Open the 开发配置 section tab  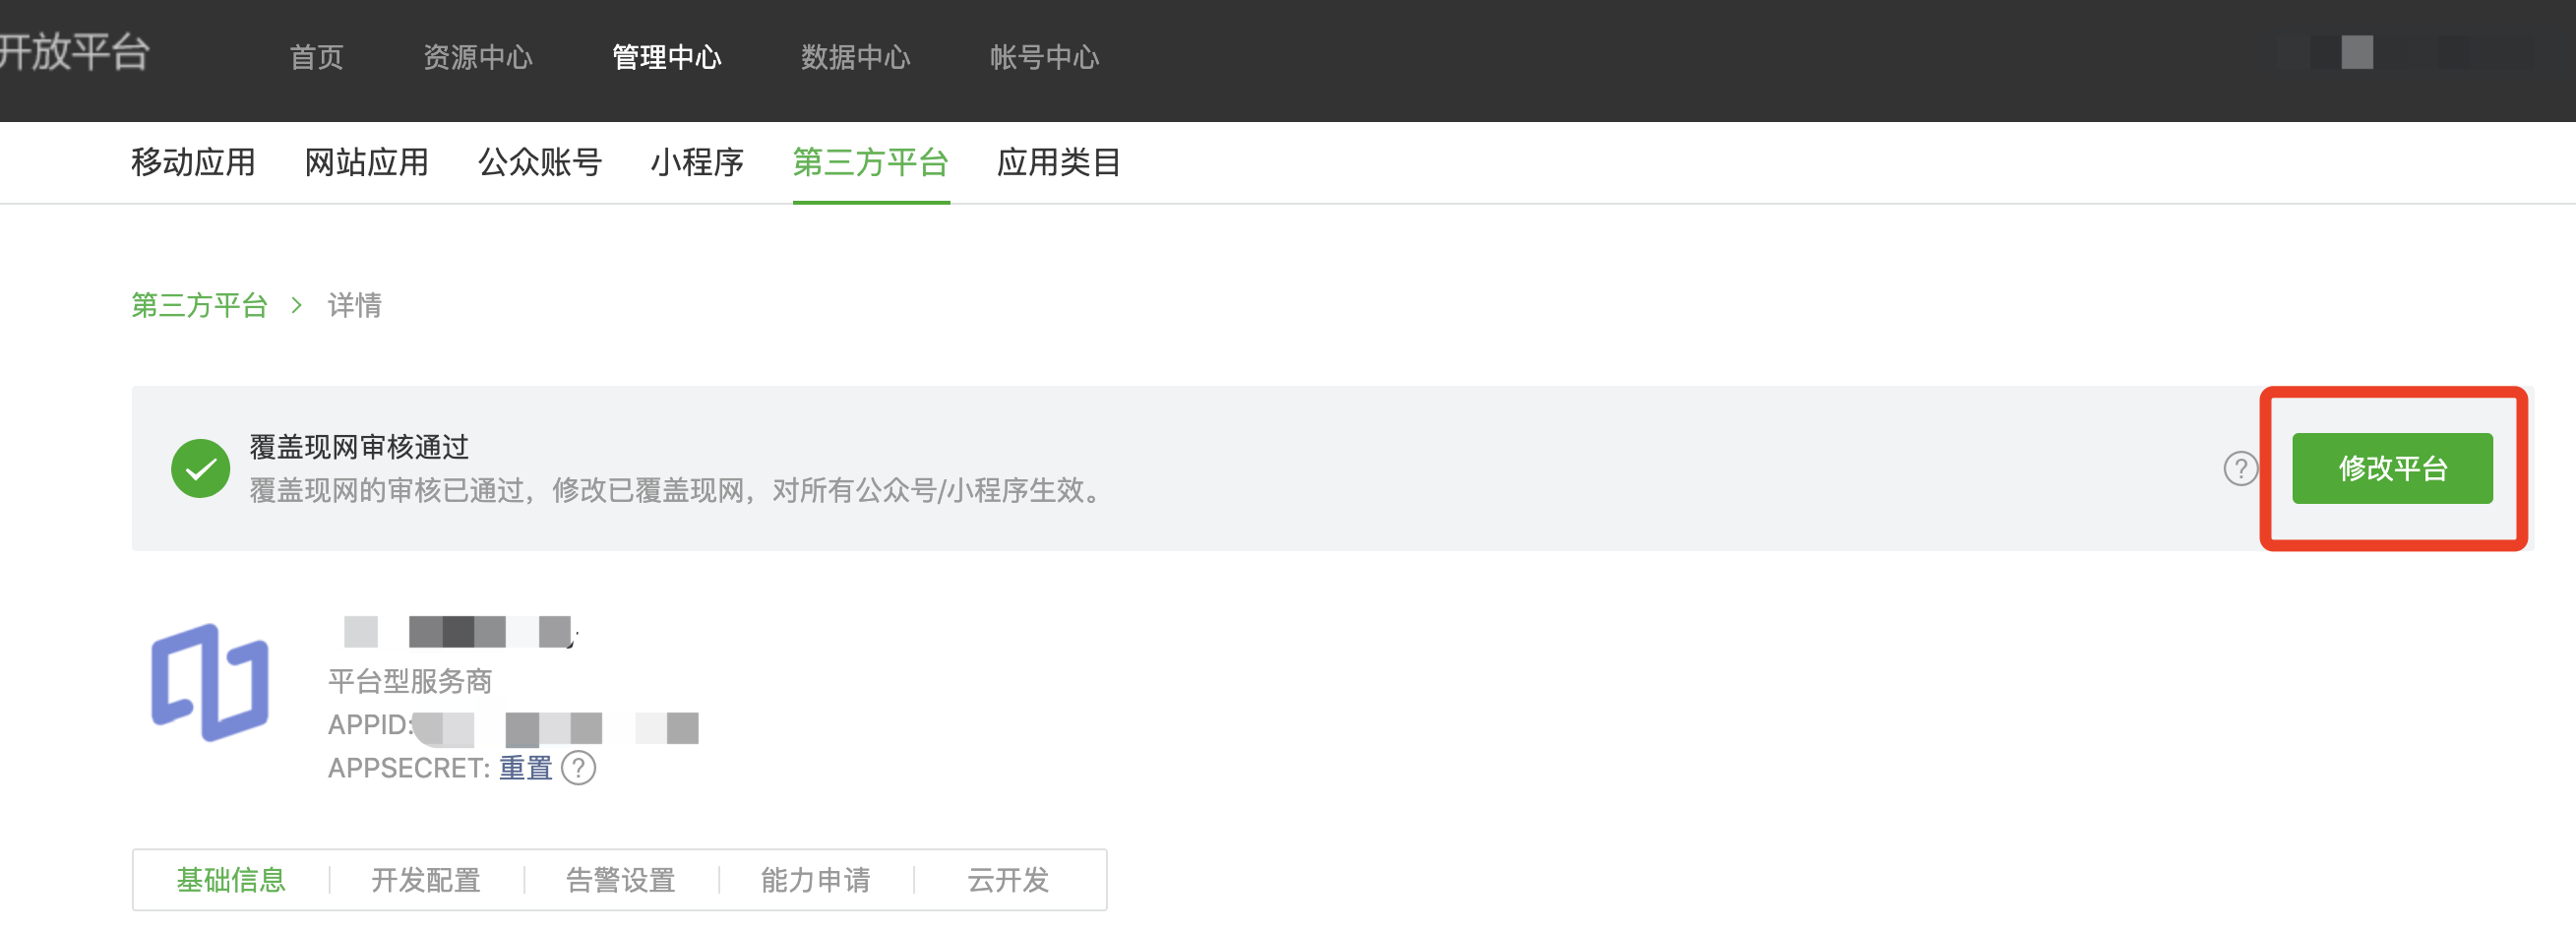426,880
